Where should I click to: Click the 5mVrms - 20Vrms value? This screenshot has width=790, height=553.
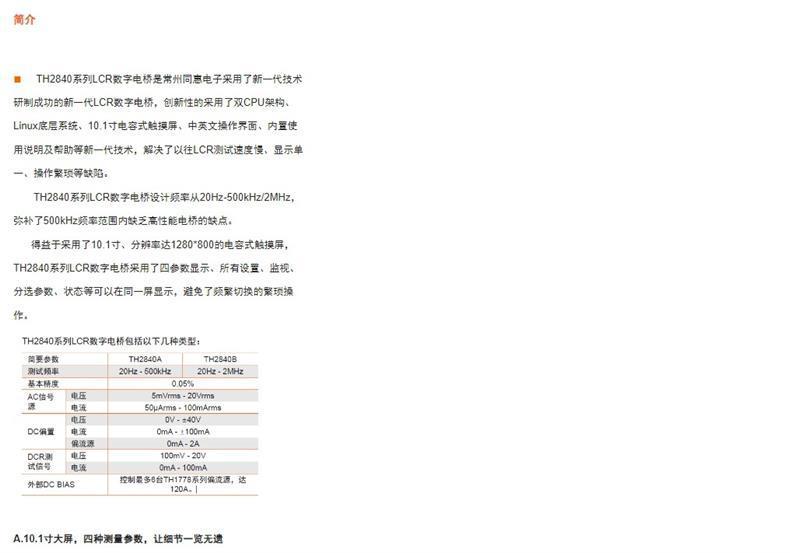(x=183, y=395)
